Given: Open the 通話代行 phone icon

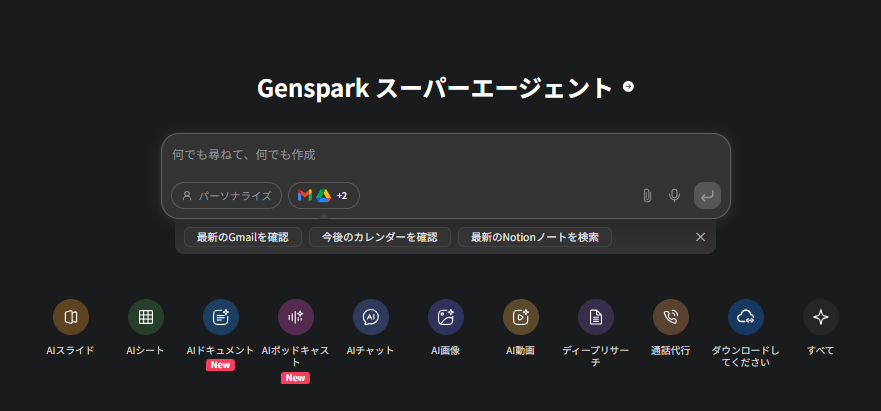Looking at the screenshot, I should pyautogui.click(x=671, y=317).
